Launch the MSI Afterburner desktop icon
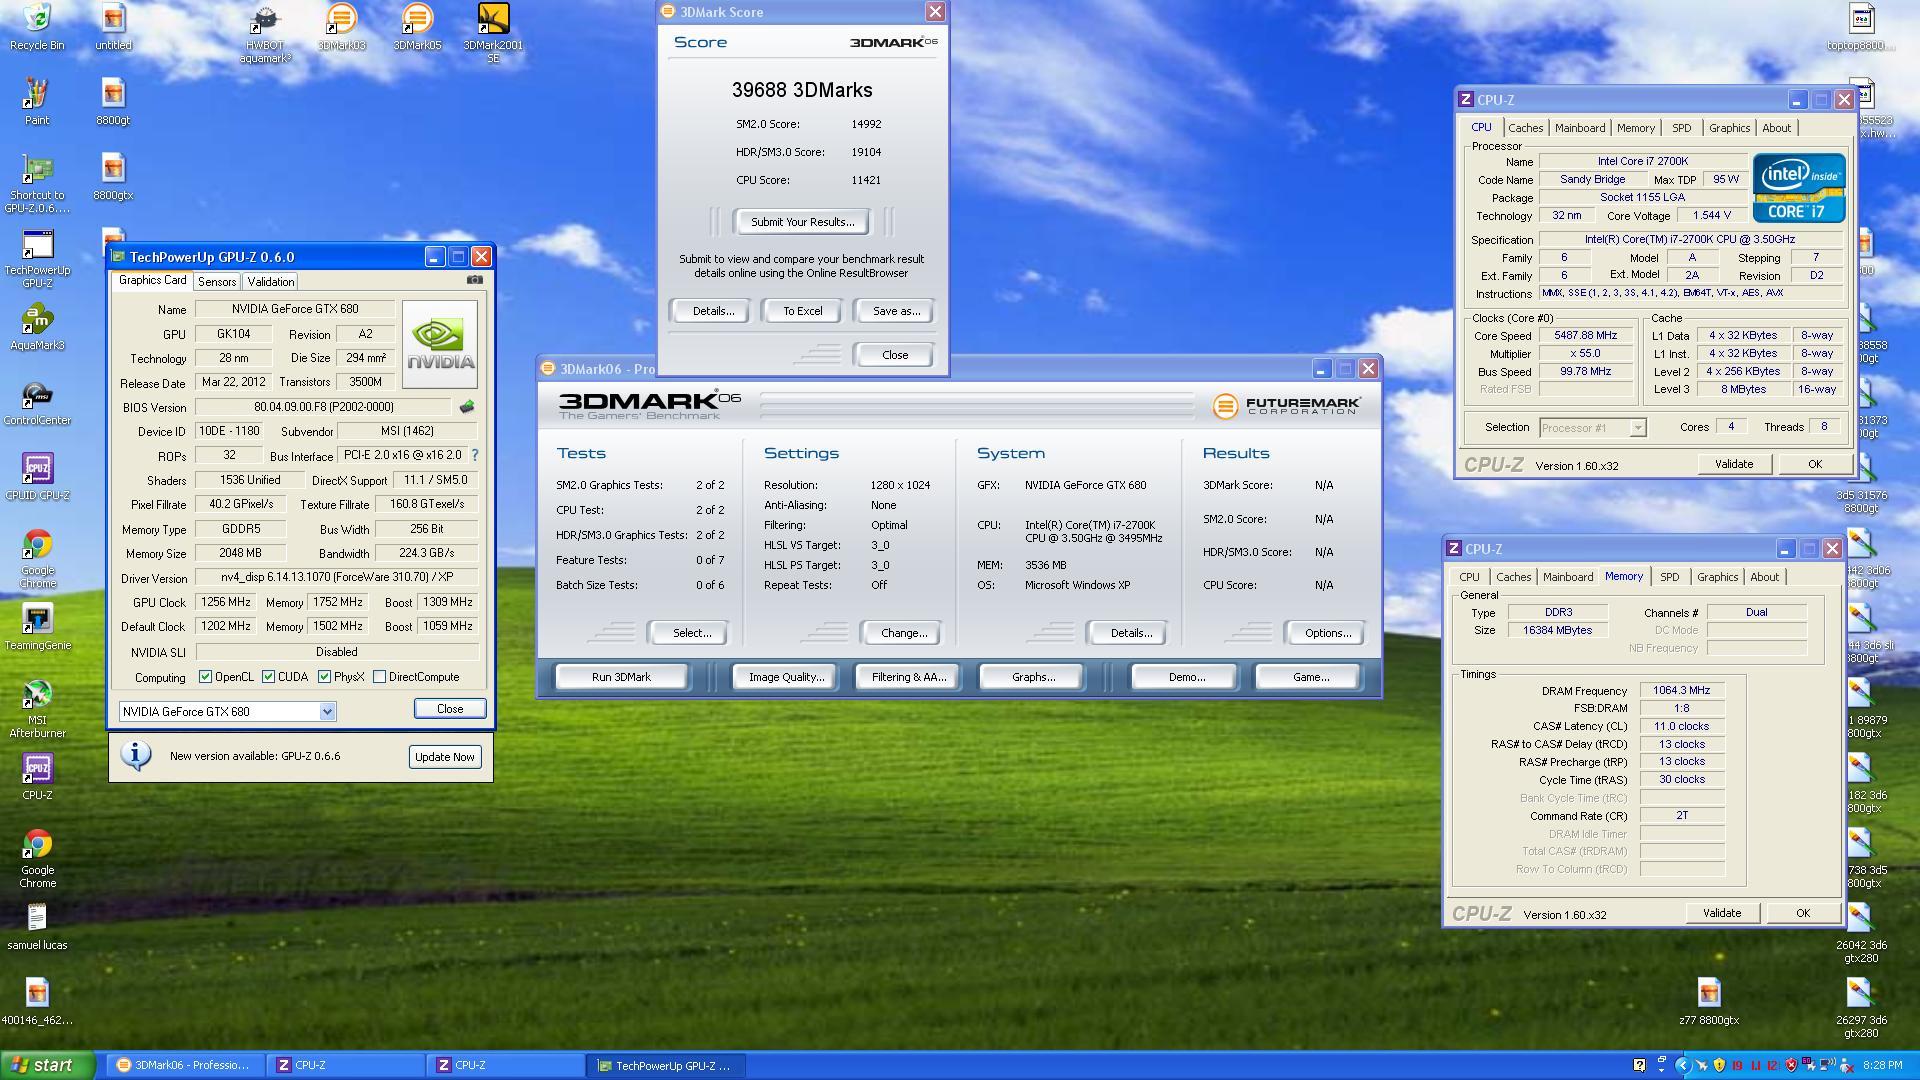Screen dimensions: 1920x1080 [37, 708]
